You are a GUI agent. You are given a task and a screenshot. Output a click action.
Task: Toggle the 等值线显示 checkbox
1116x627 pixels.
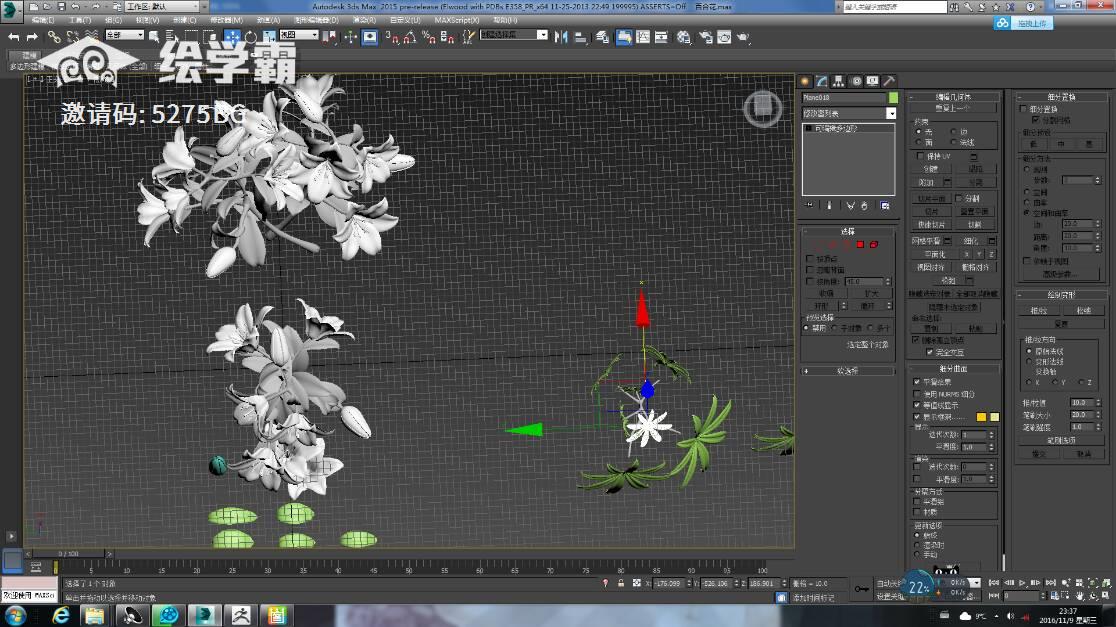[x=917, y=405]
